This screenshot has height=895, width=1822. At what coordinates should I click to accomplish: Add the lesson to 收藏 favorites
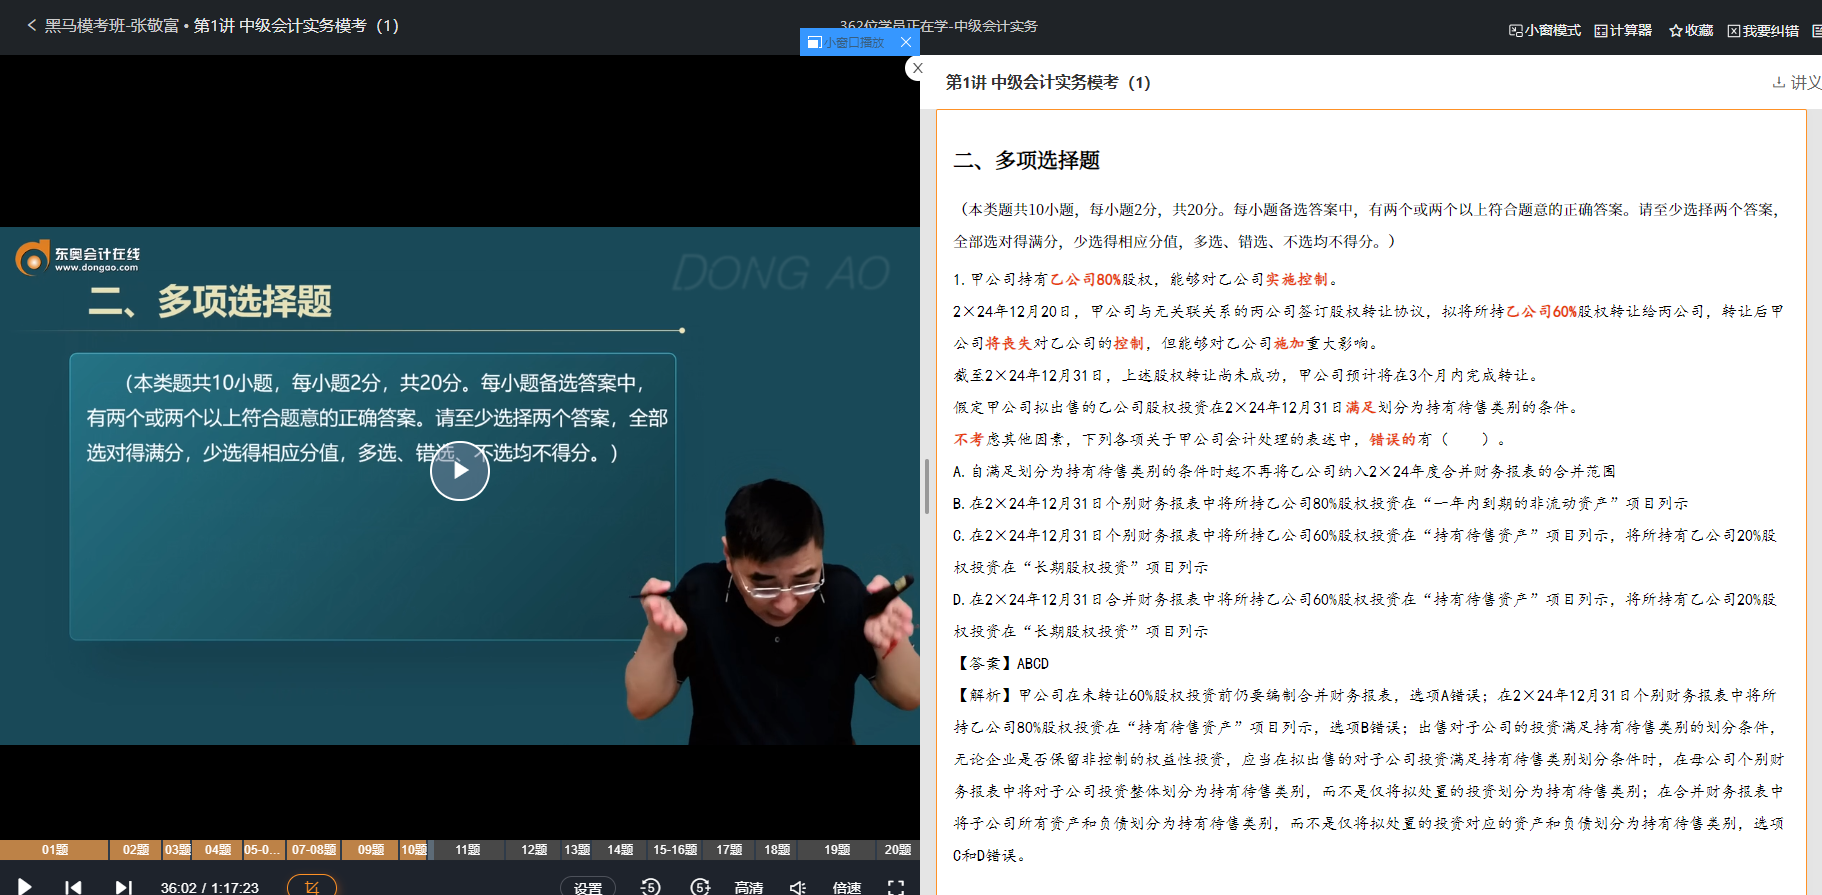(1691, 31)
